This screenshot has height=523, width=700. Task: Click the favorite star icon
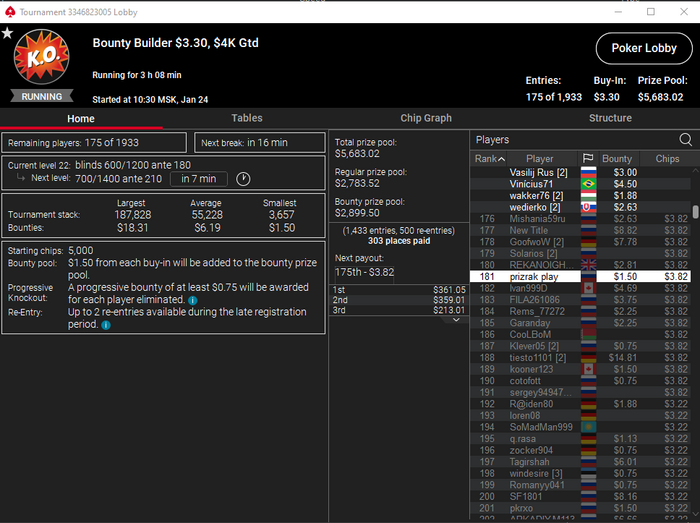pyautogui.click(x=7, y=33)
